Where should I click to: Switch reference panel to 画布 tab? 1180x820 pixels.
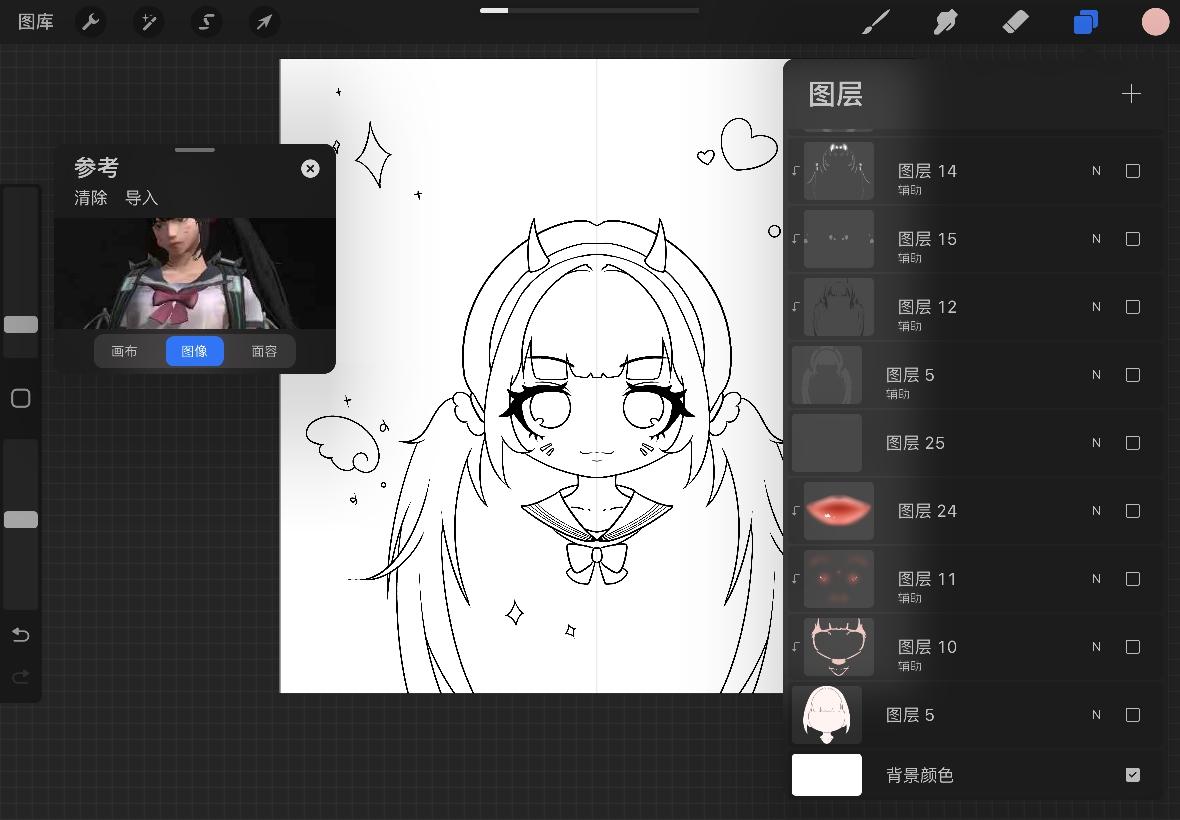[124, 351]
